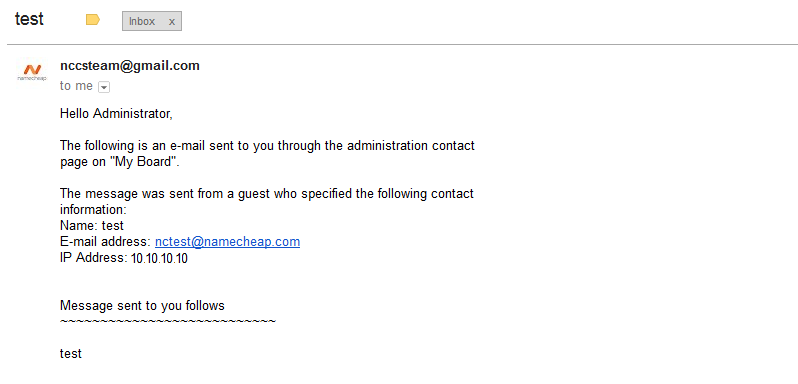Open the Namecheap sender avatar
Image resolution: width=798 pixels, height=384 pixels.
click(x=32, y=72)
